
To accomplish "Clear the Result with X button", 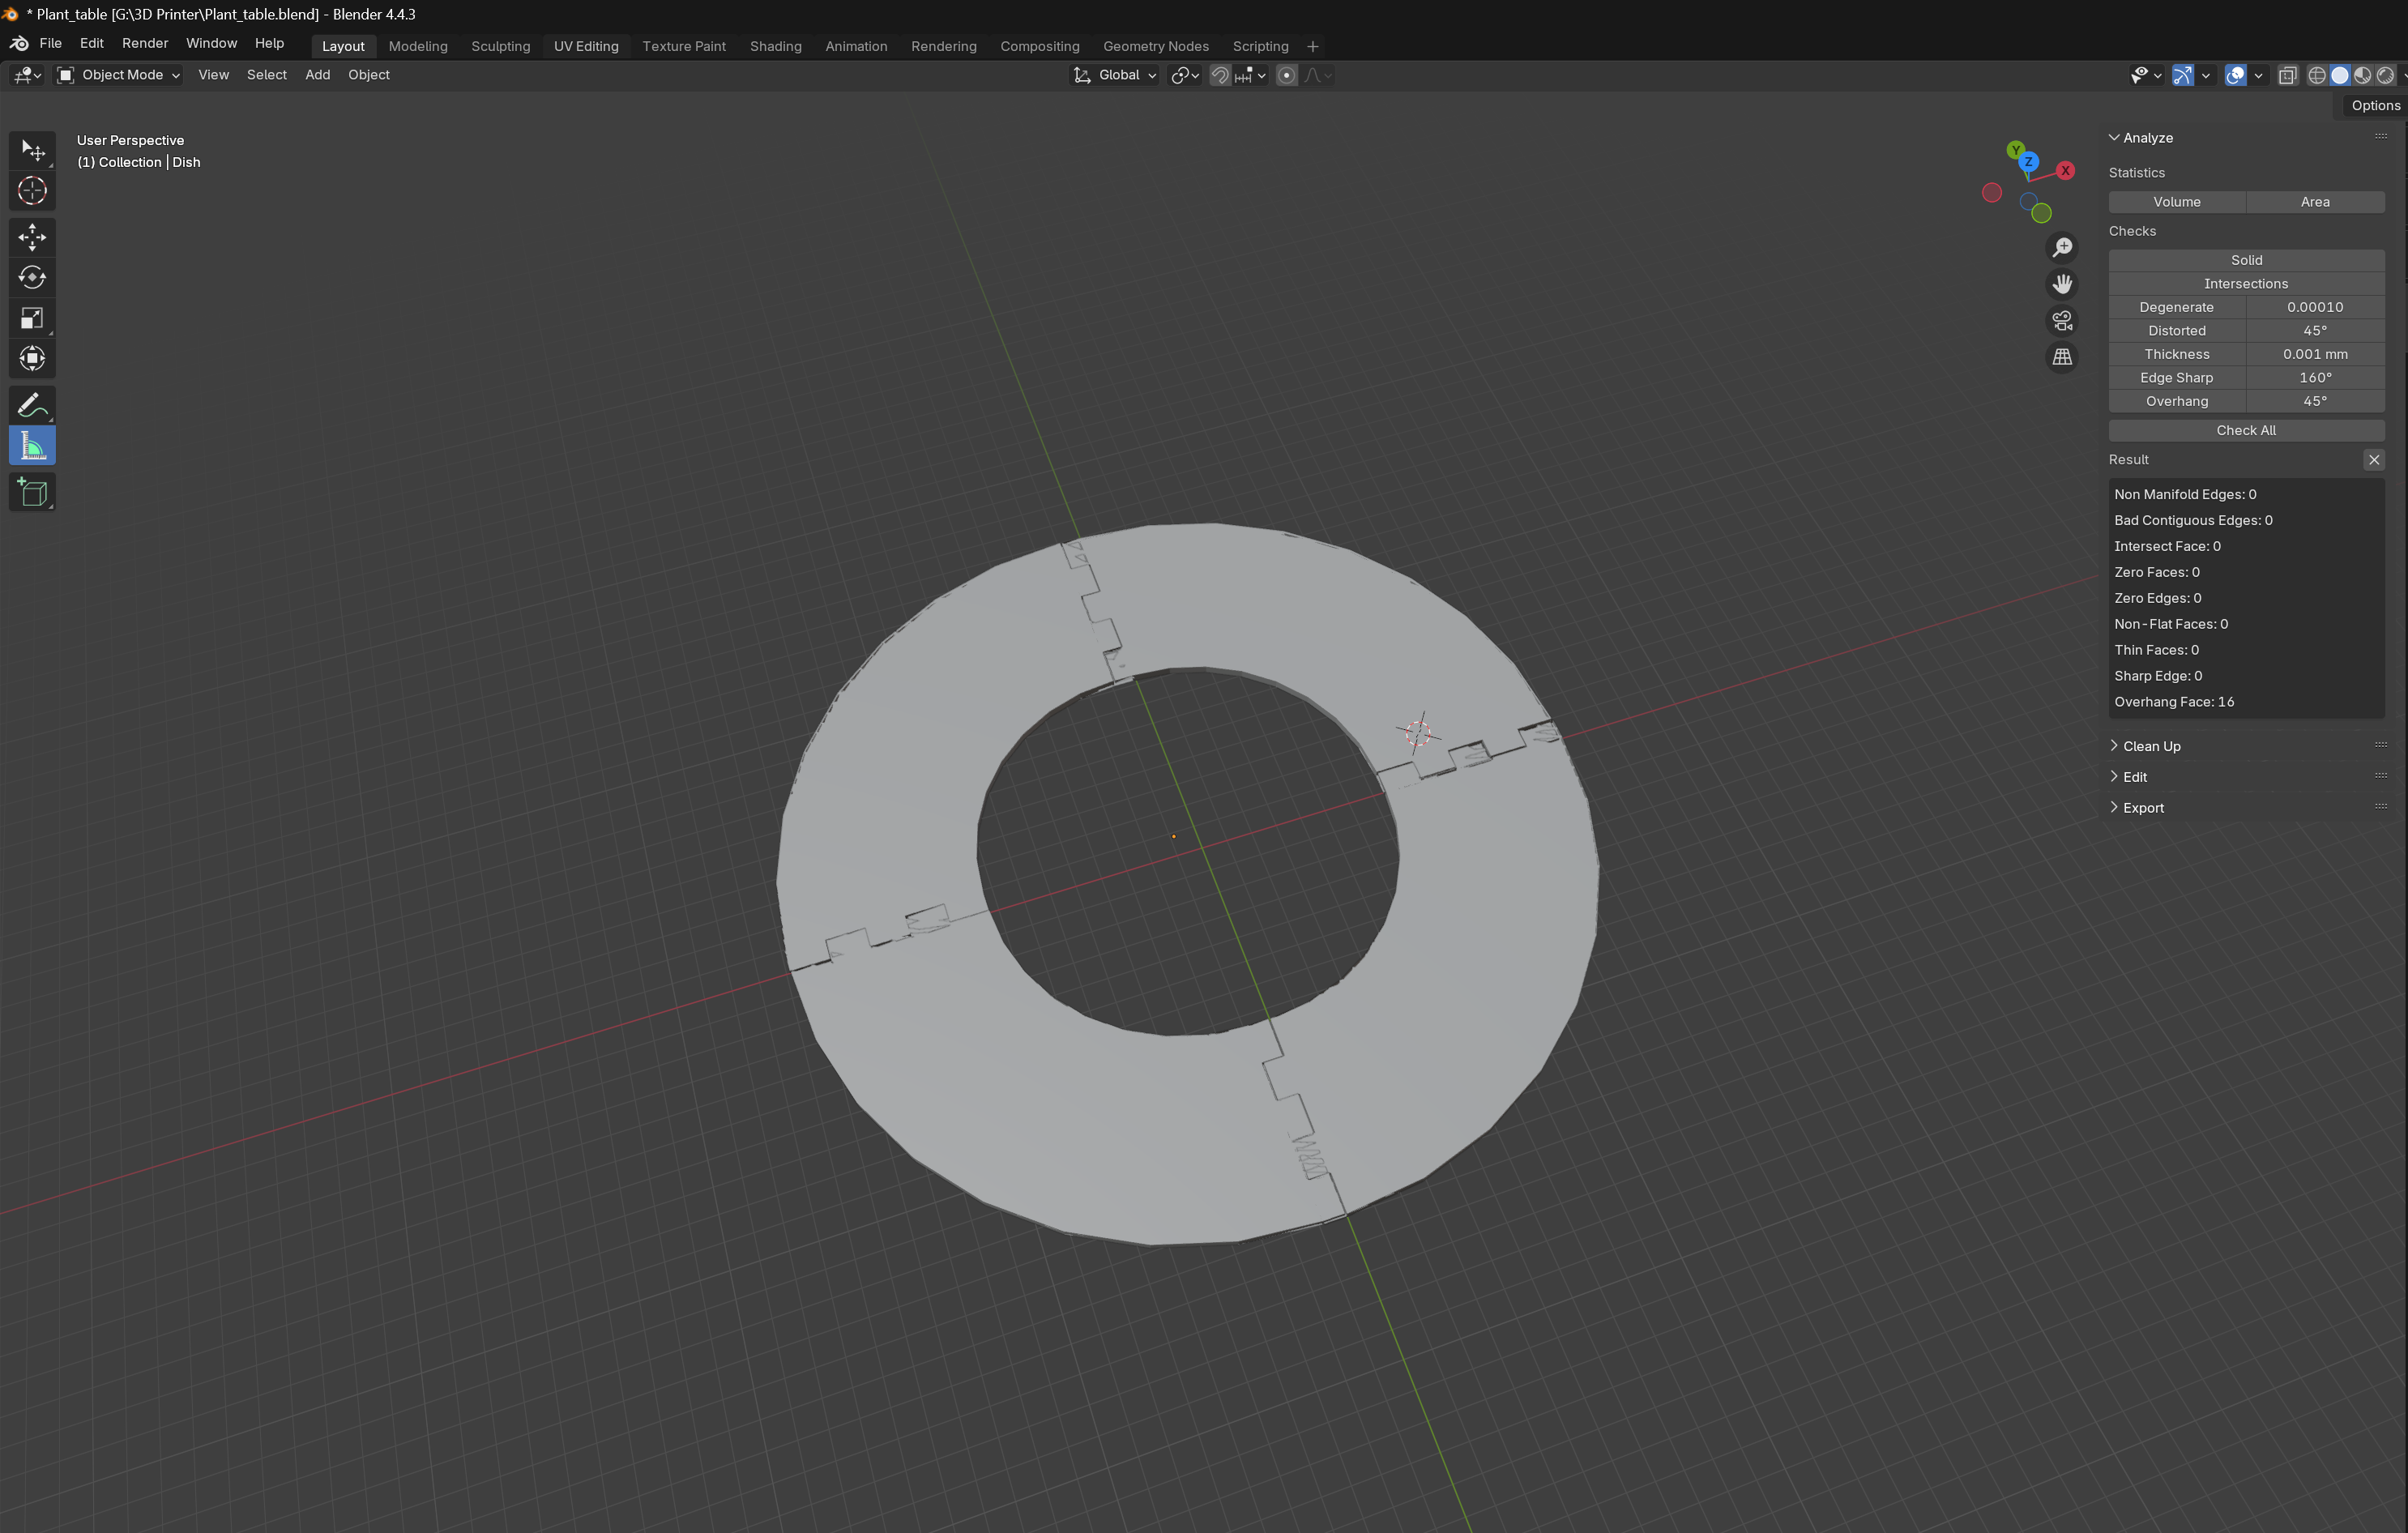I will [2374, 460].
